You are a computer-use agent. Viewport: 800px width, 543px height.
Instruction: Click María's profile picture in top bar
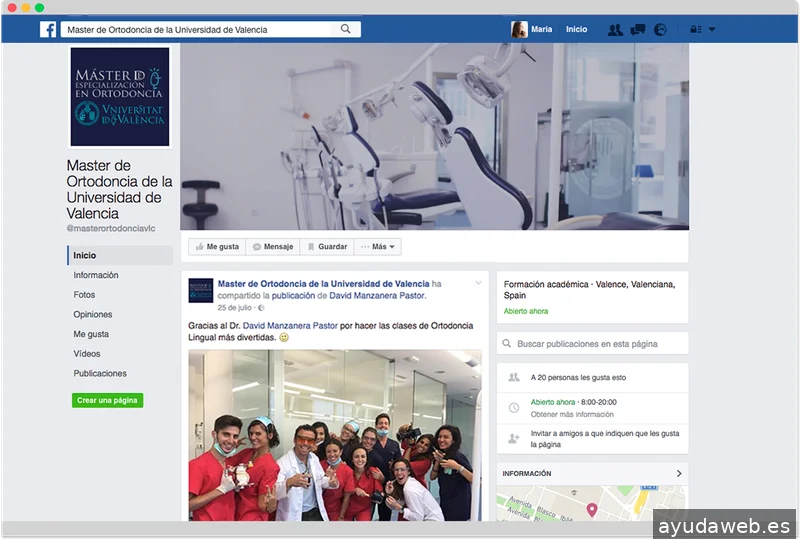coord(519,30)
